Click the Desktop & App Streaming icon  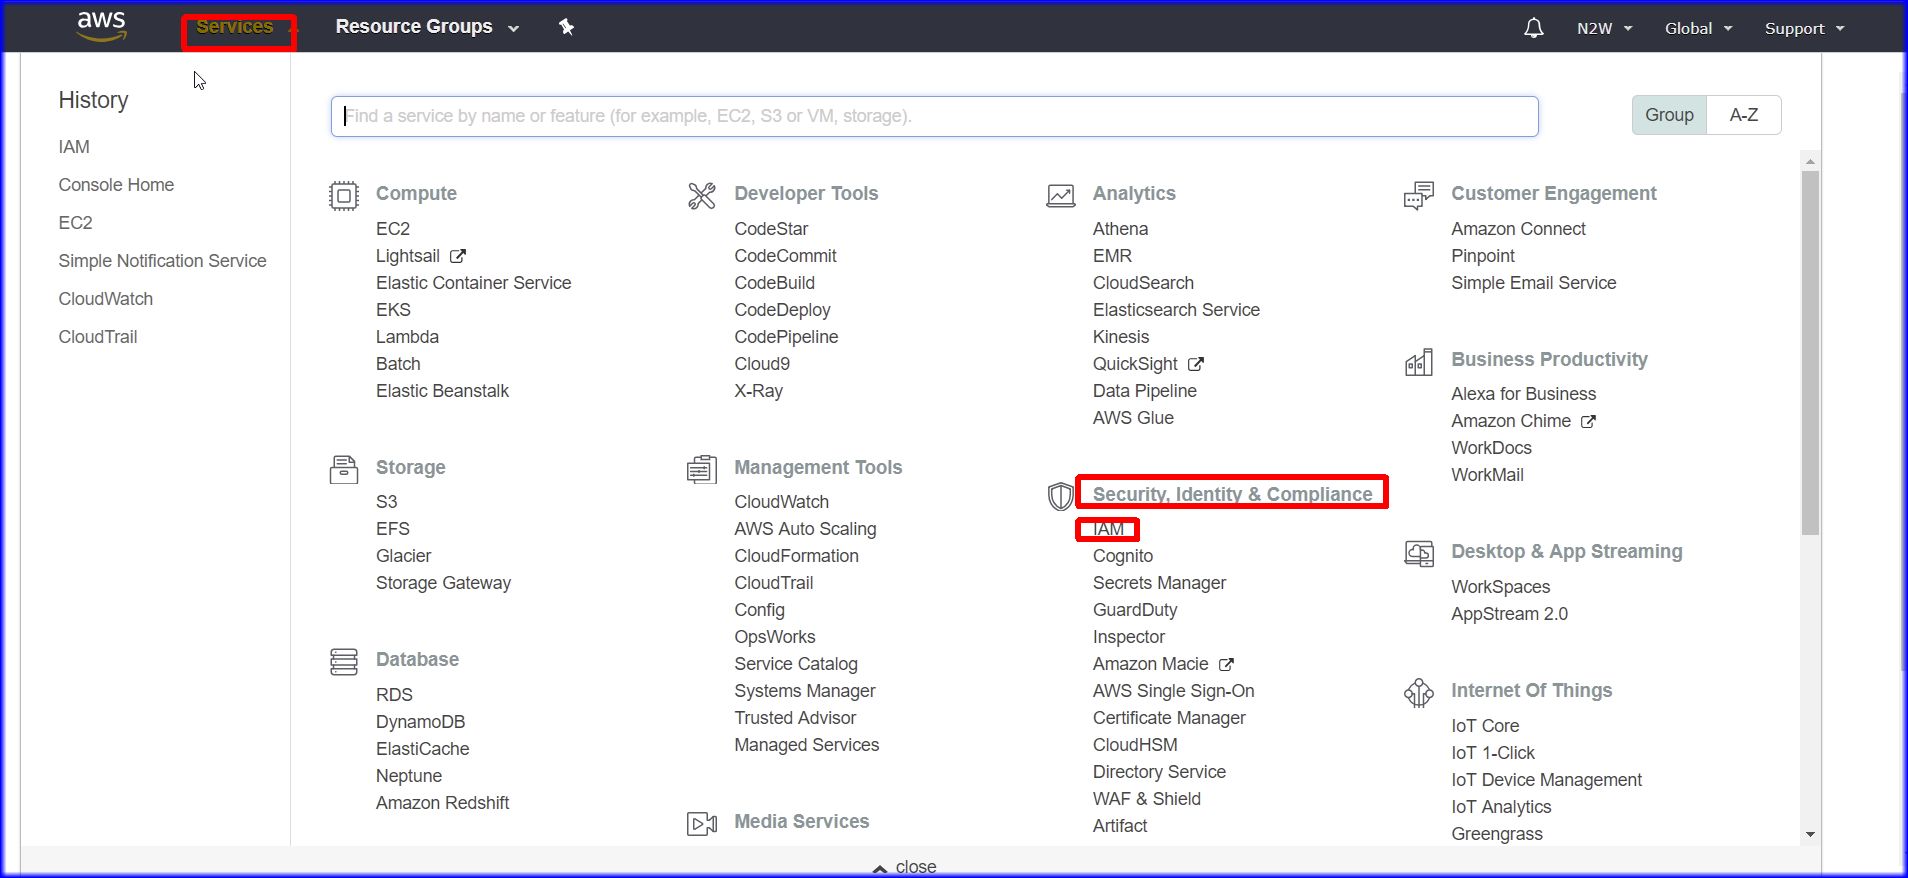tap(1419, 553)
